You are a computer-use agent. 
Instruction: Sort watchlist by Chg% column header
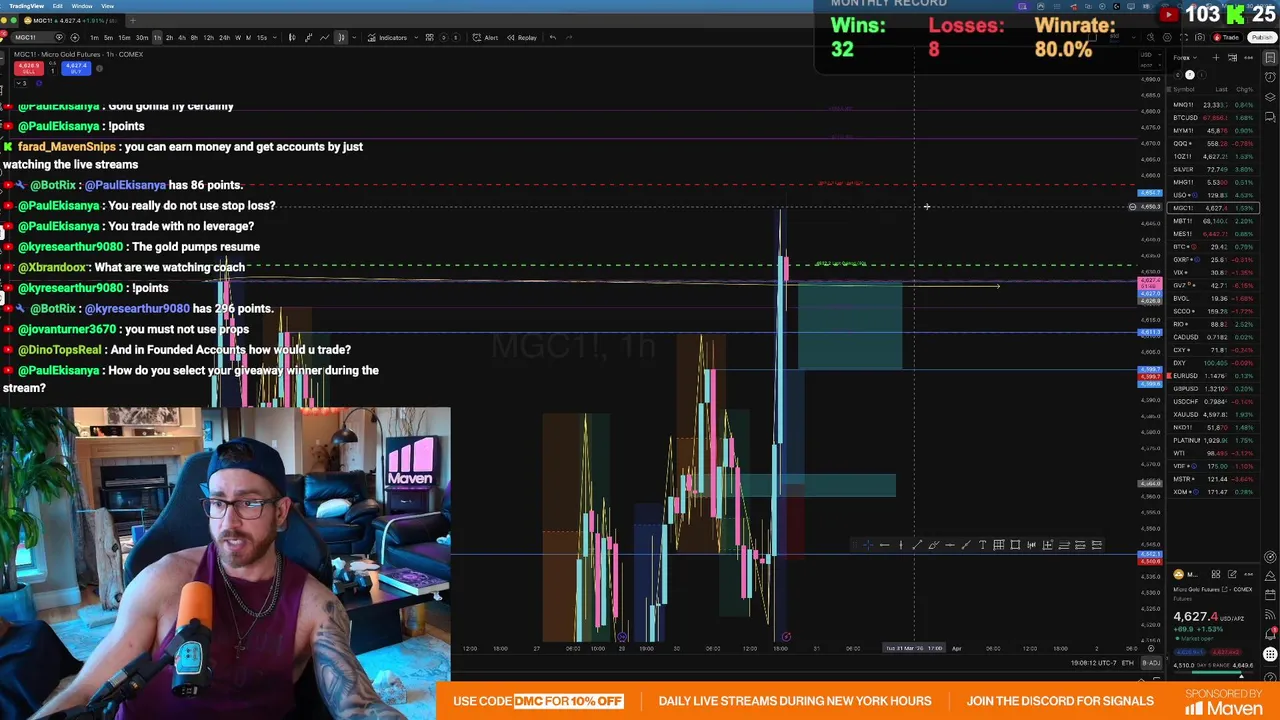coord(1245,89)
